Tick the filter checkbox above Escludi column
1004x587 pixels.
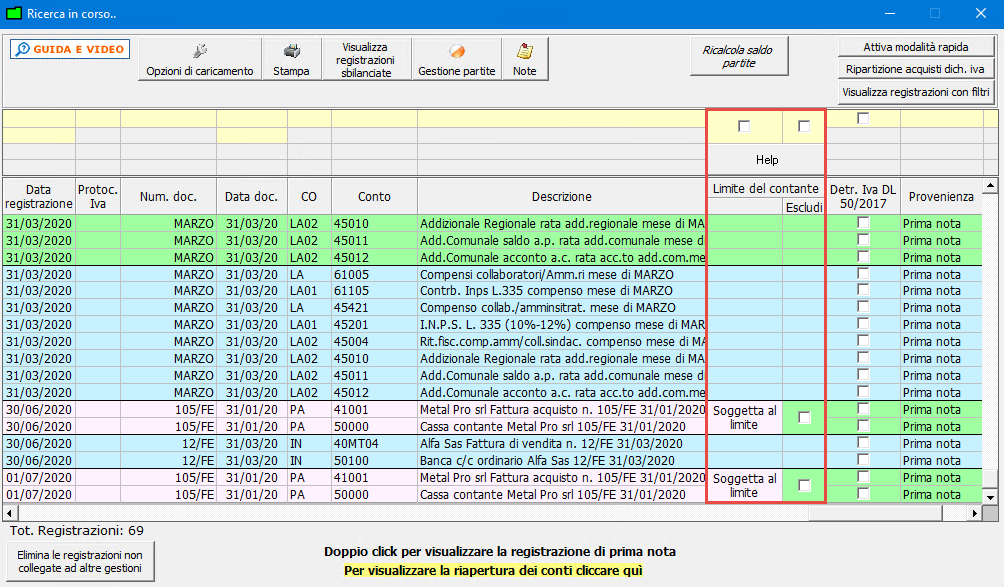[804, 126]
